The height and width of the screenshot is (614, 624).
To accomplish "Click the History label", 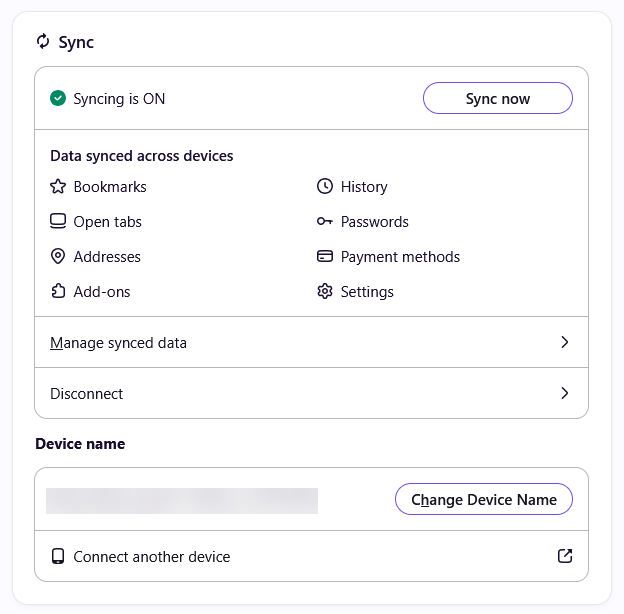I will pos(364,187).
